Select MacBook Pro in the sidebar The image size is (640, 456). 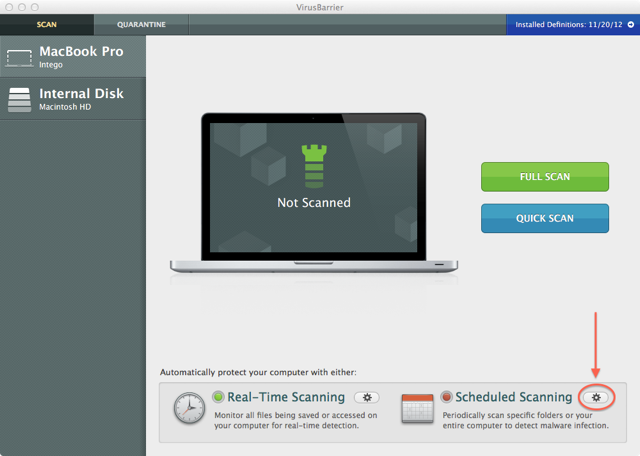click(73, 56)
